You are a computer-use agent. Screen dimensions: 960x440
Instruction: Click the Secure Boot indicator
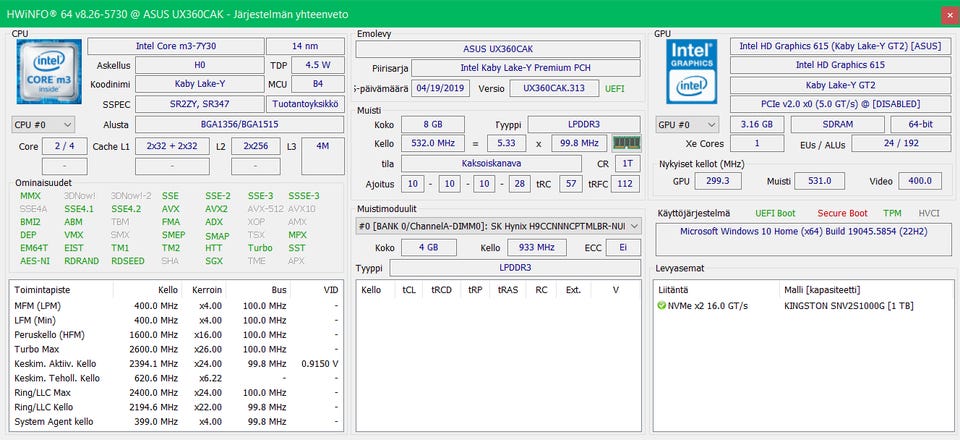[843, 213]
